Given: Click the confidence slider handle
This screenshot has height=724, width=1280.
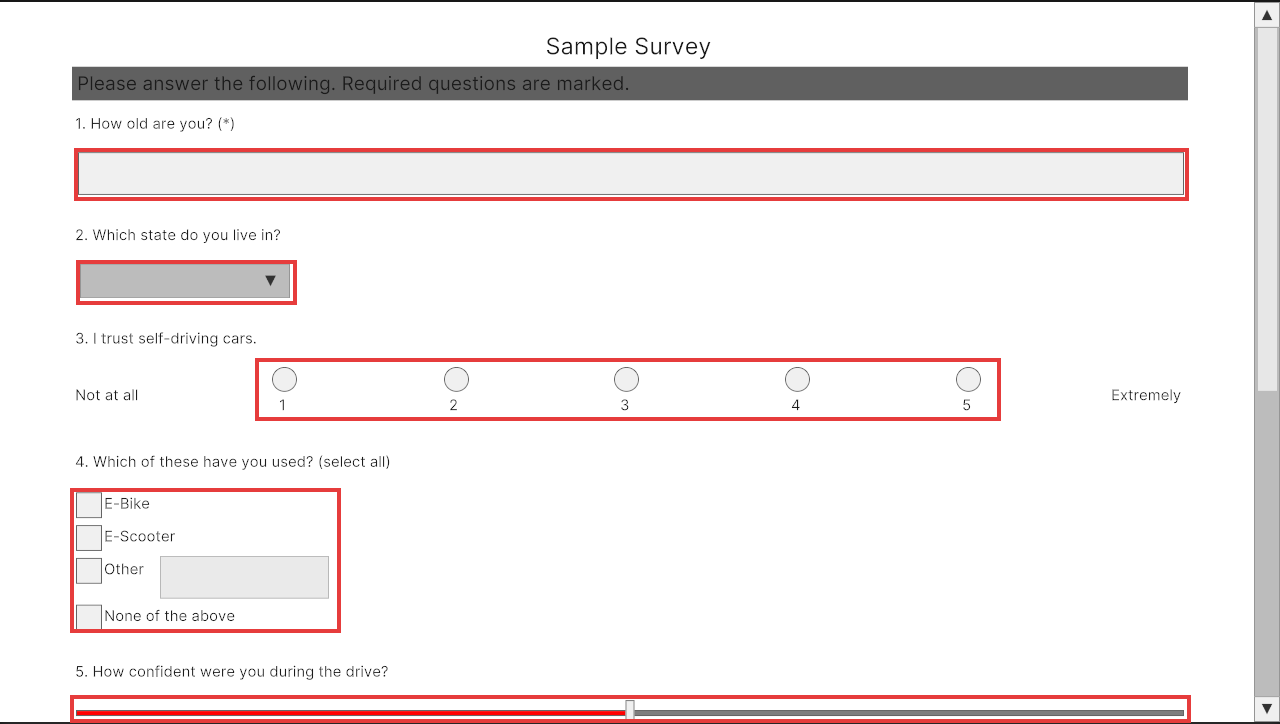Looking at the screenshot, I should (630, 709).
